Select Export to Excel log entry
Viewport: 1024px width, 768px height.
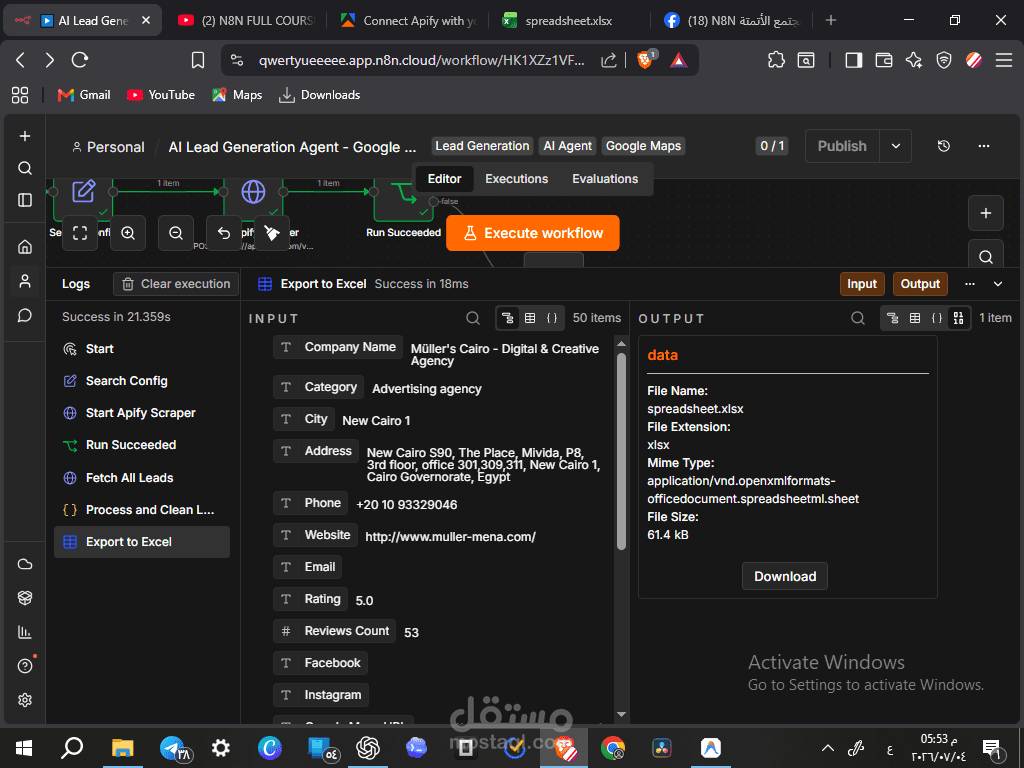pos(142,542)
